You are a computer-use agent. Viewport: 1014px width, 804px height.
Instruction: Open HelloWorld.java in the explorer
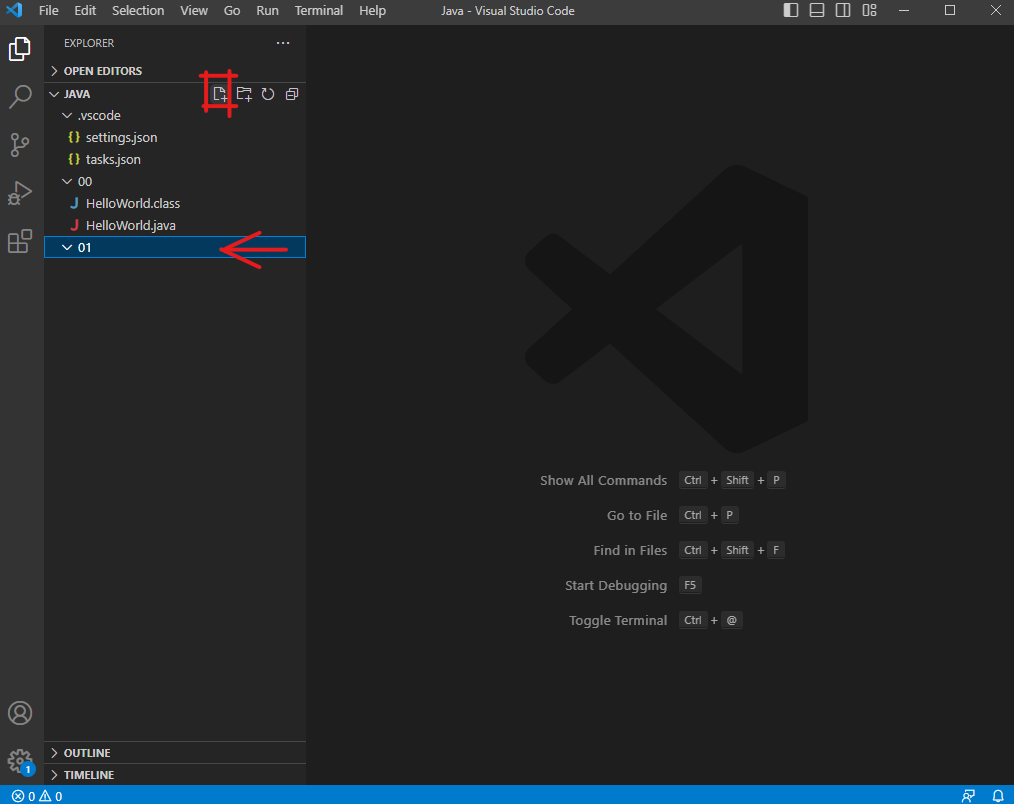tap(130, 225)
